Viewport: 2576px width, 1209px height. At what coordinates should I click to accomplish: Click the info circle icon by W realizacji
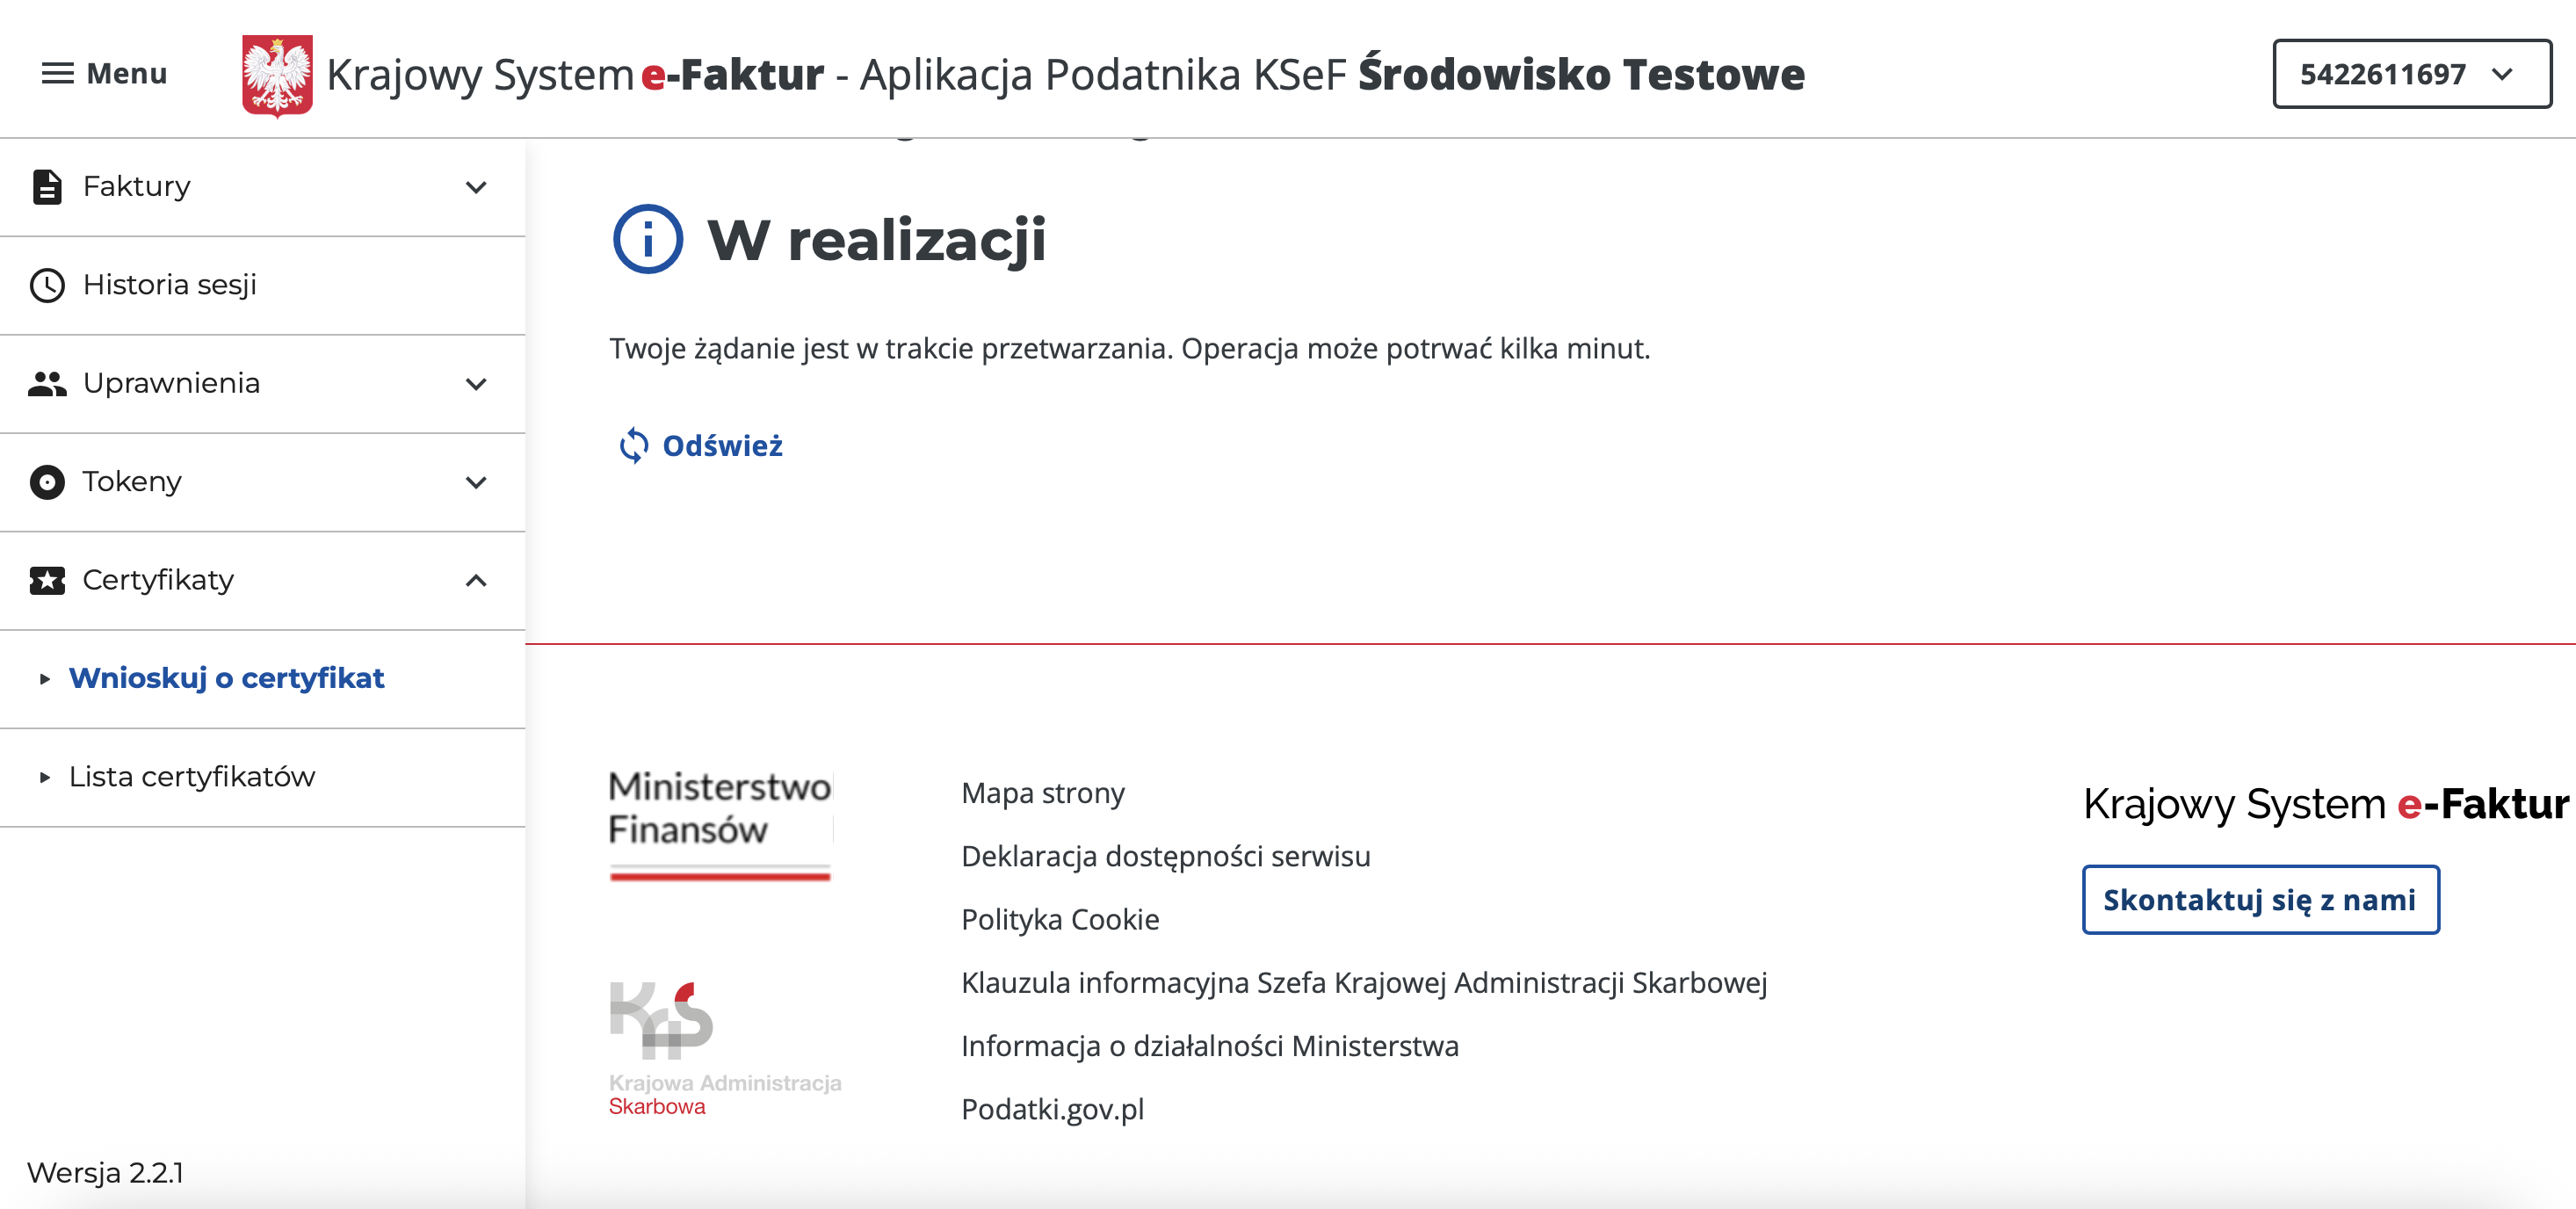[x=647, y=240]
